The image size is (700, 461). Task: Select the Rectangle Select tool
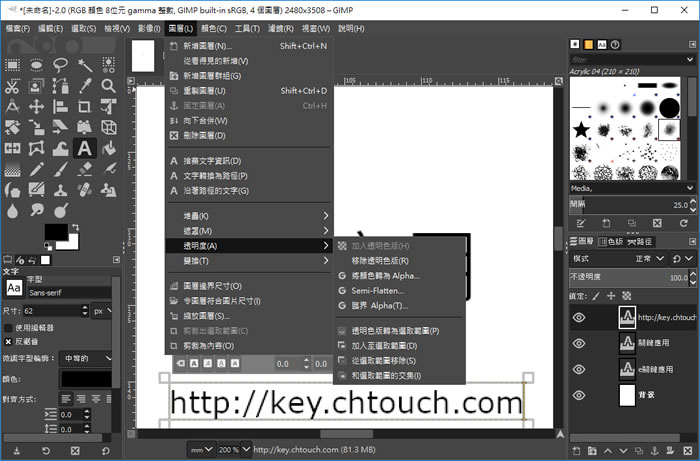click(12, 65)
